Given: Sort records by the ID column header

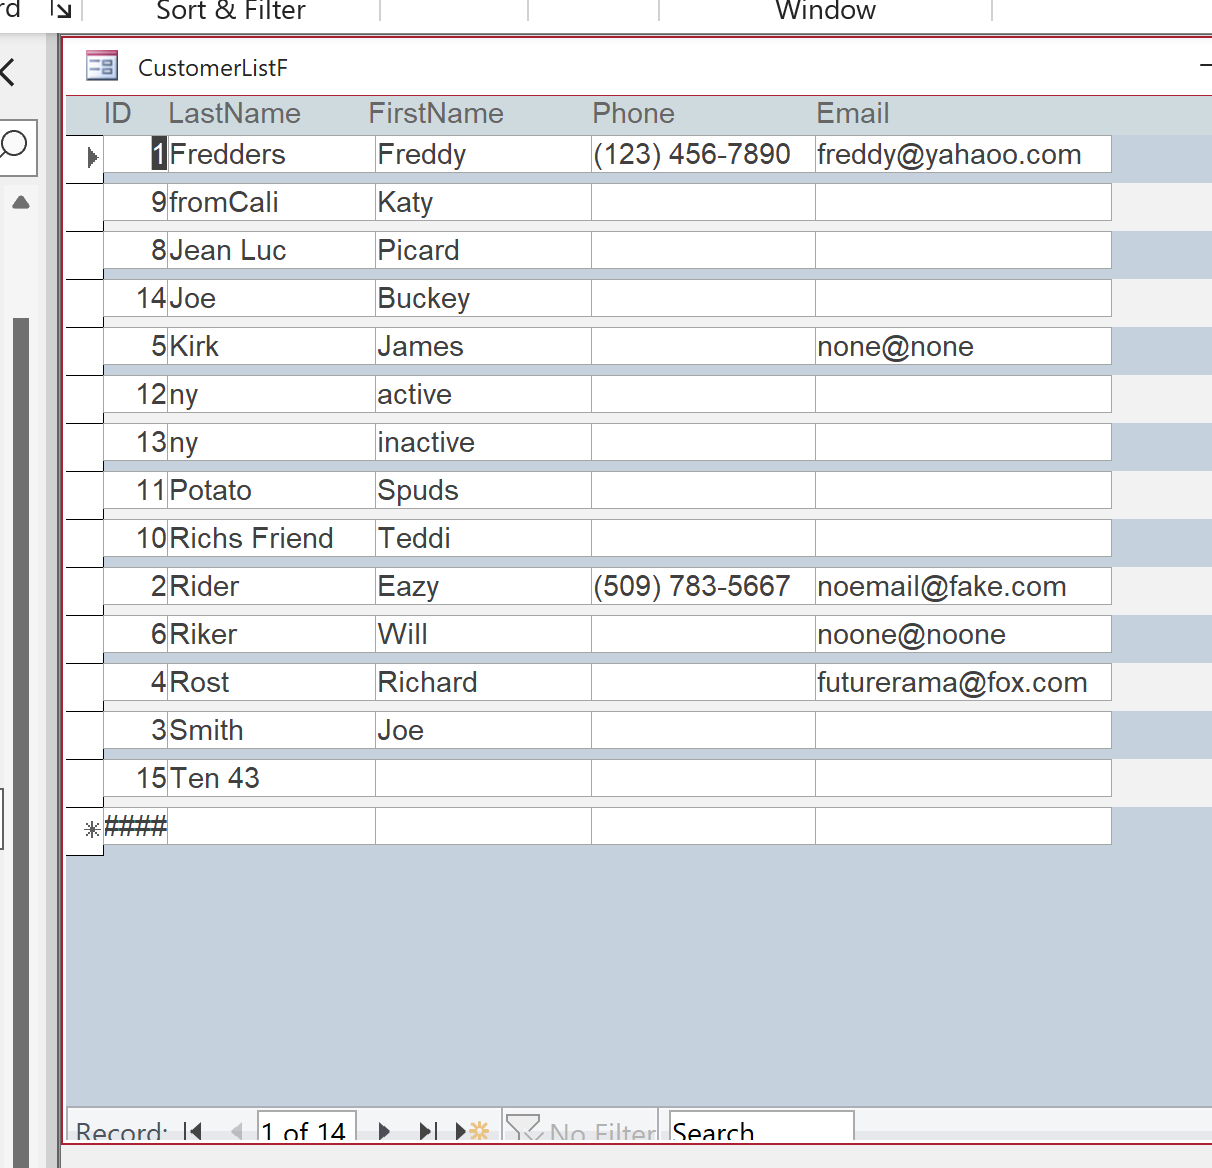Looking at the screenshot, I should tap(118, 113).
